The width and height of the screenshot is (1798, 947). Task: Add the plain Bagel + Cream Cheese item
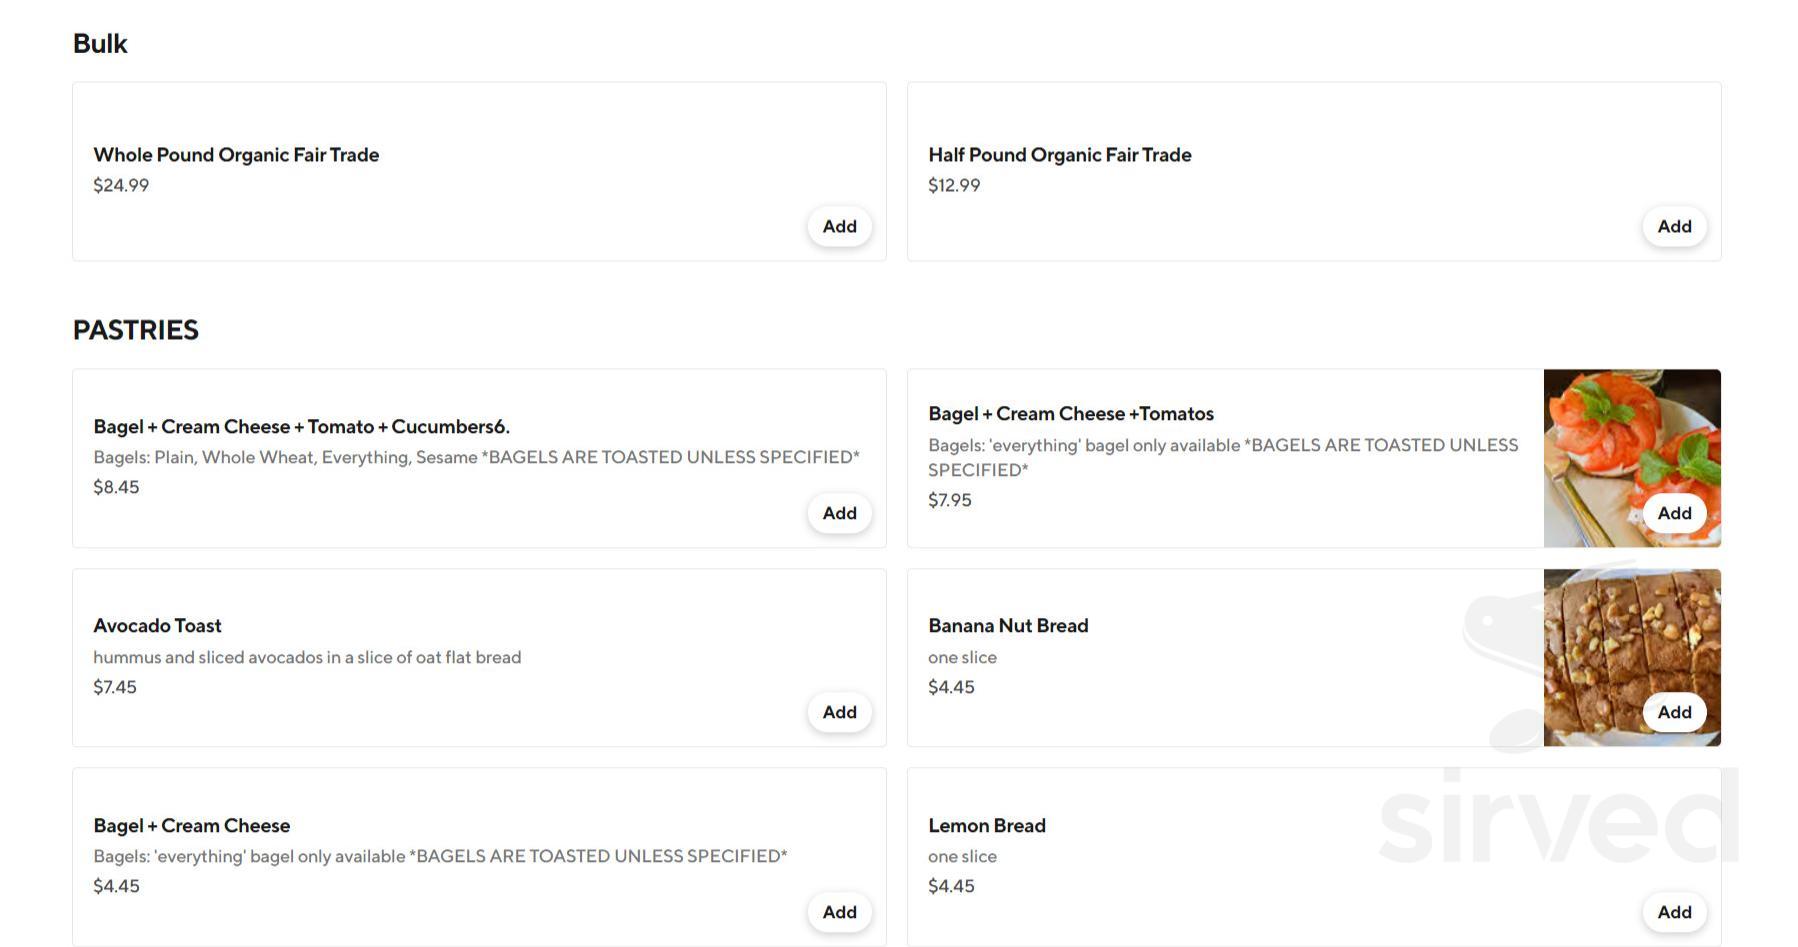[839, 912]
